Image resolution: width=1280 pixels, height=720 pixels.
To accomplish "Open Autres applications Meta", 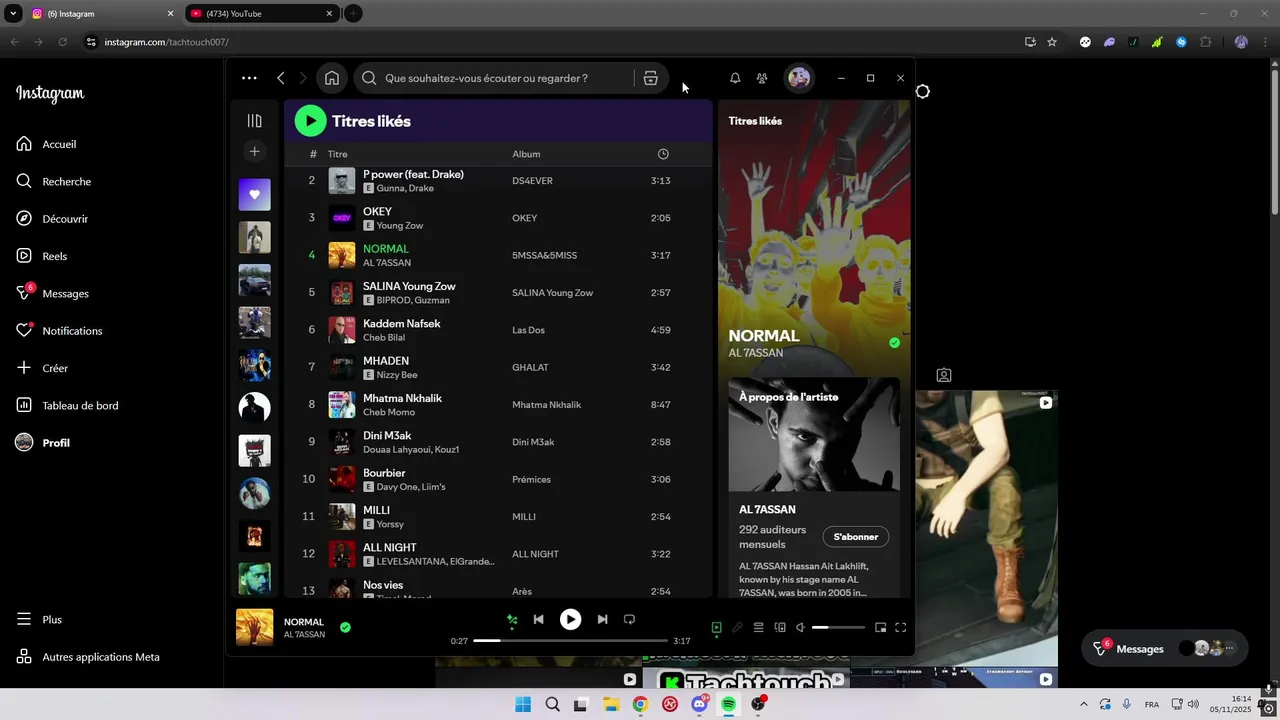I will (x=88, y=657).
